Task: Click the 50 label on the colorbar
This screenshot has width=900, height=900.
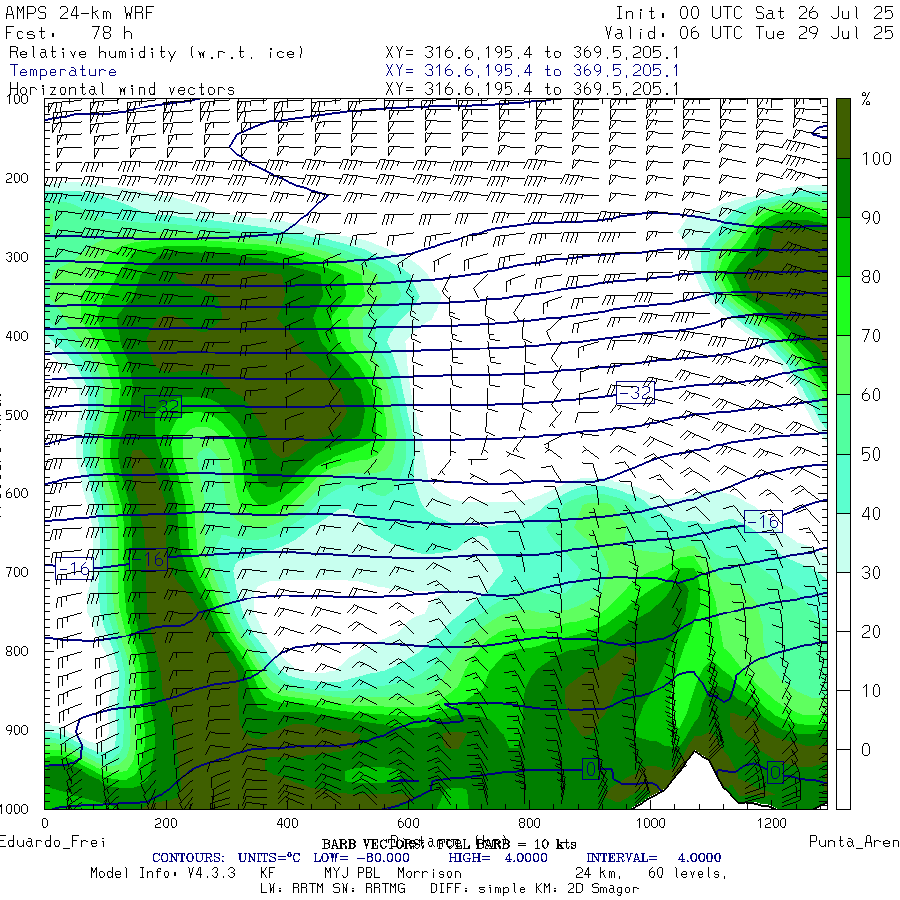Action: point(871,454)
